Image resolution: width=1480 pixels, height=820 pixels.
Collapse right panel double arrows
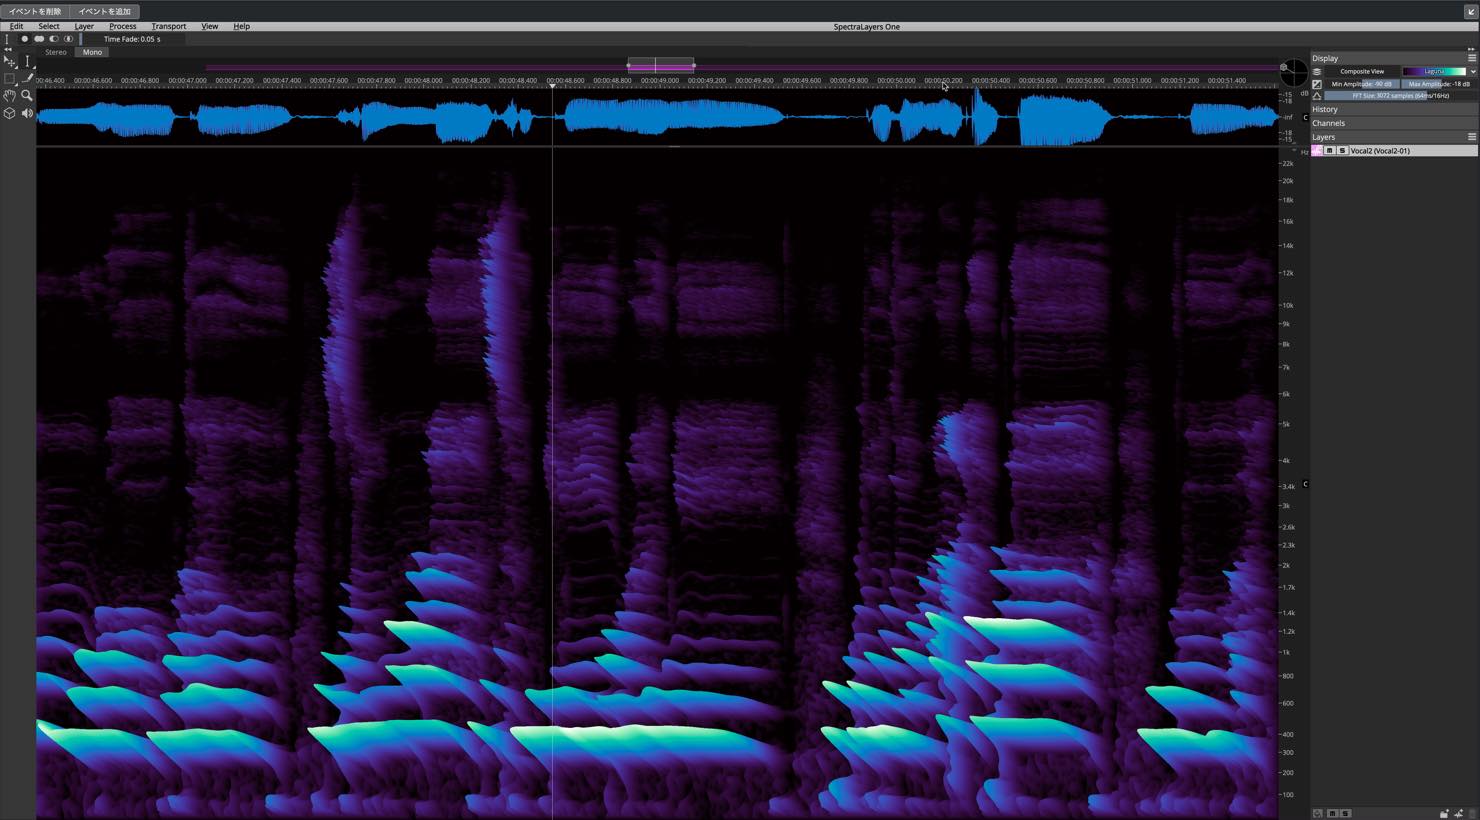coord(1471,48)
